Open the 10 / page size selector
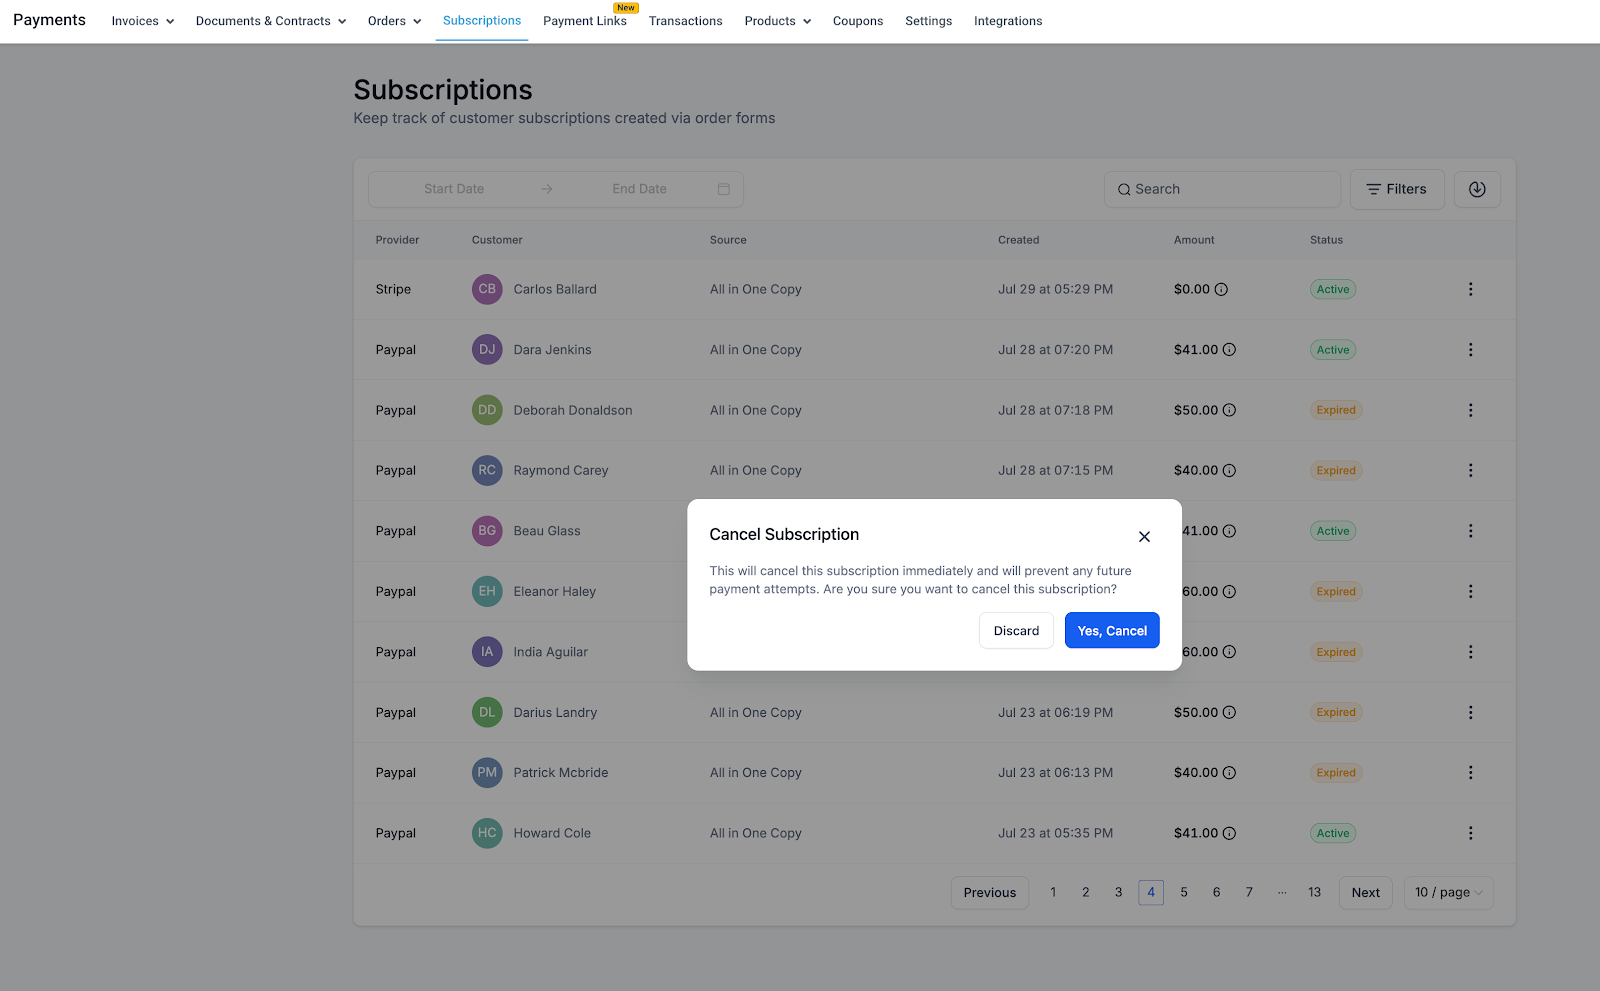Image resolution: width=1600 pixels, height=991 pixels. tap(1448, 893)
